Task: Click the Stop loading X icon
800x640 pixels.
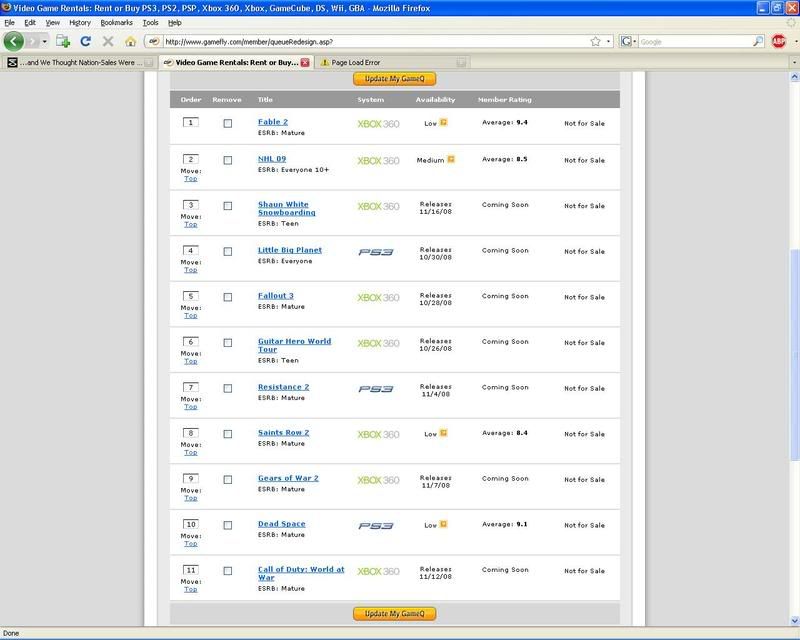Action: point(108,41)
